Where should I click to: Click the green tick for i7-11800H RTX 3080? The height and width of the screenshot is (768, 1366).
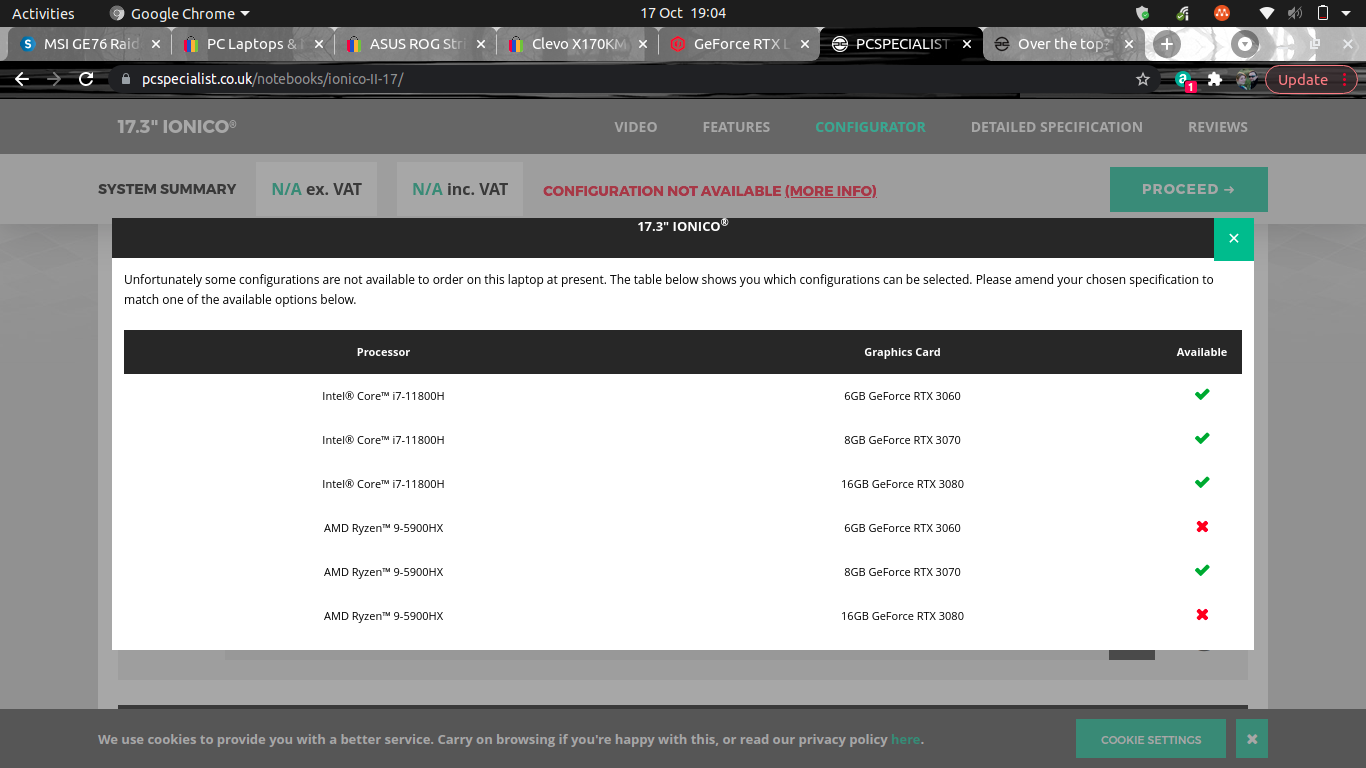pyautogui.click(x=1202, y=483)
